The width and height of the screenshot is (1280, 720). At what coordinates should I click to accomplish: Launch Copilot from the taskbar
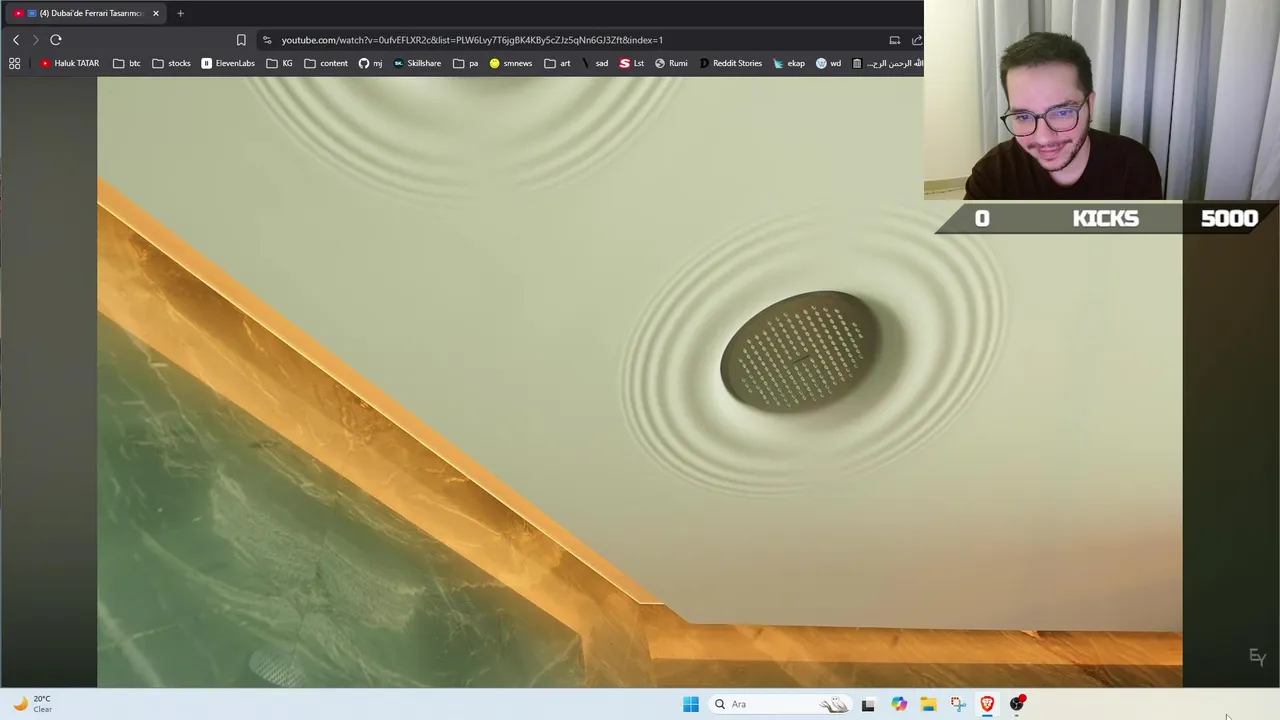point(899,704)
